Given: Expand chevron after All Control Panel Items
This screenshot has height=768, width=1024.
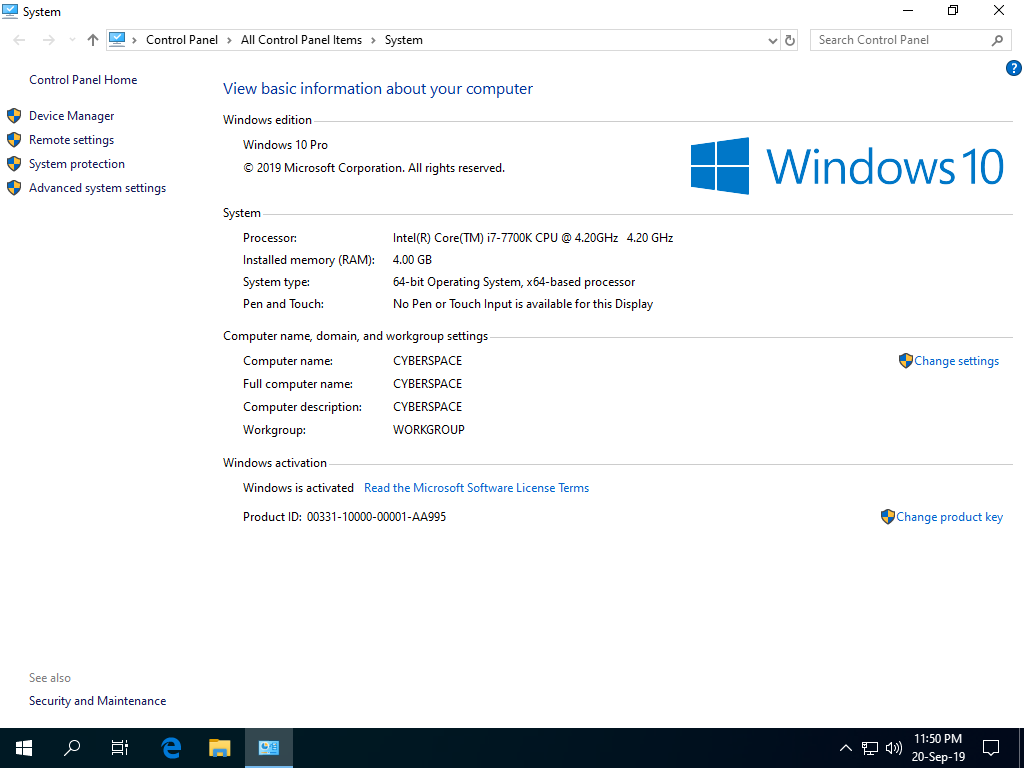Looking at the screenshot, I should tap(374, 40).
